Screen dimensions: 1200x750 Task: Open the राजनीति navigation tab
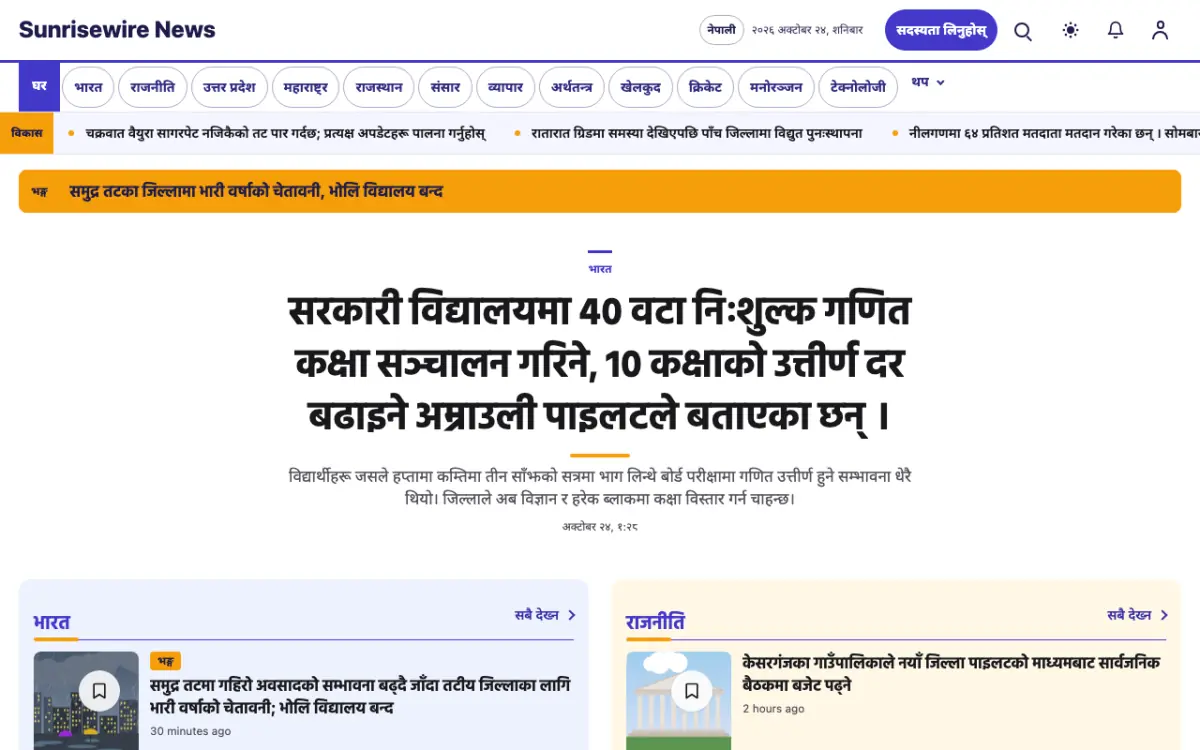pyautogui.click(x=152, y=87)
